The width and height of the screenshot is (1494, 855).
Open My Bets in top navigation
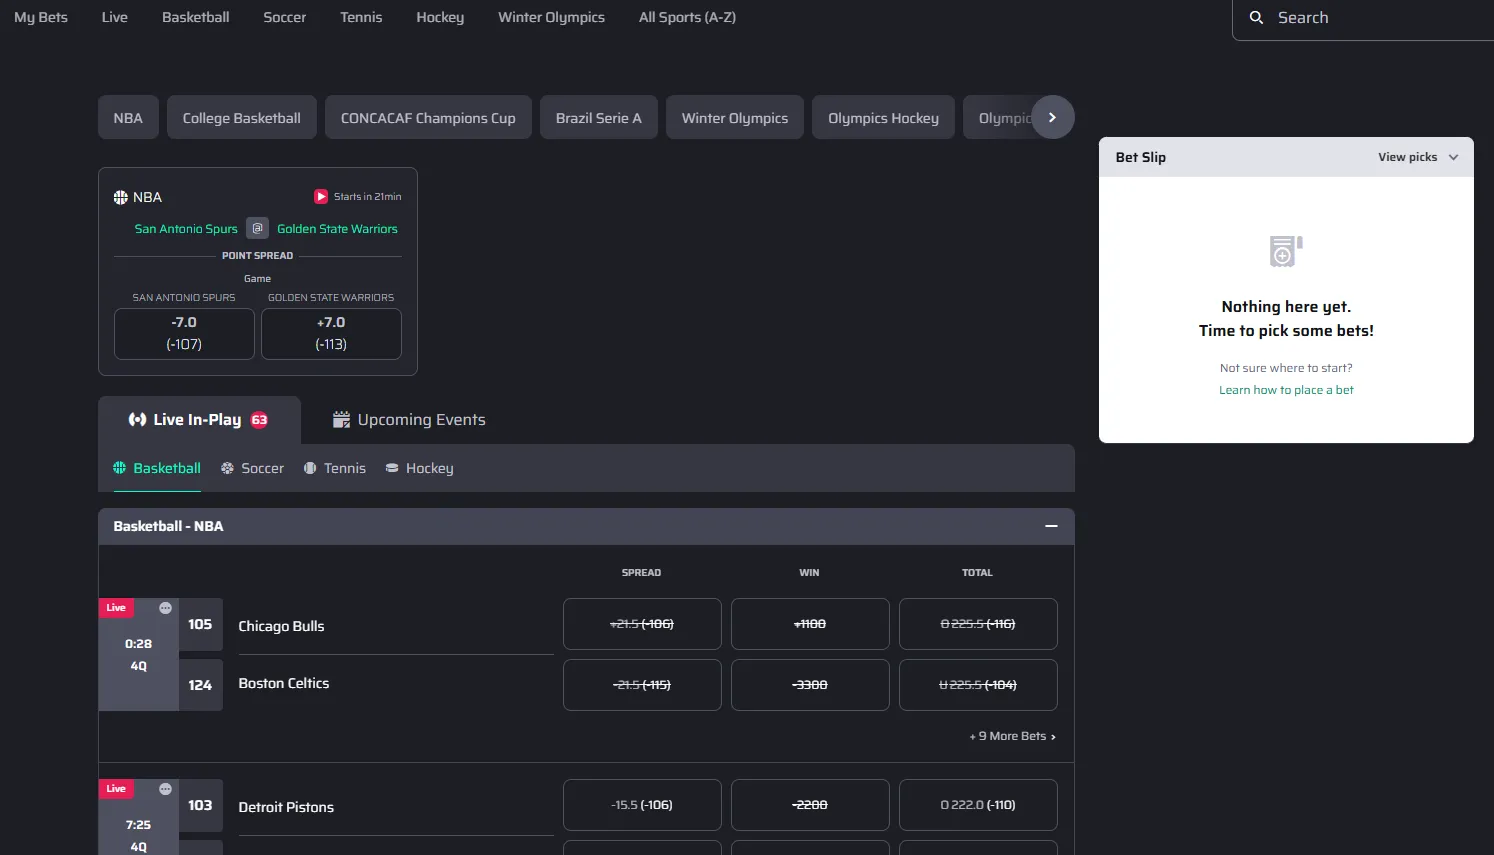(41, 17)
